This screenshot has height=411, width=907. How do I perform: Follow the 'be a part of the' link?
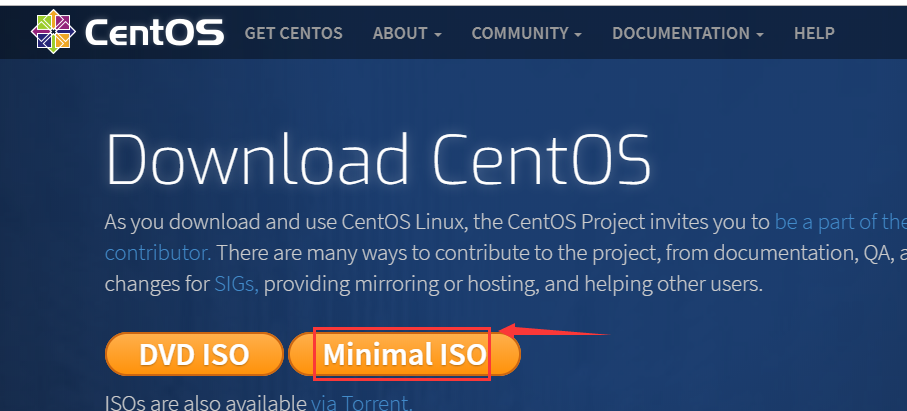[840, 222]
